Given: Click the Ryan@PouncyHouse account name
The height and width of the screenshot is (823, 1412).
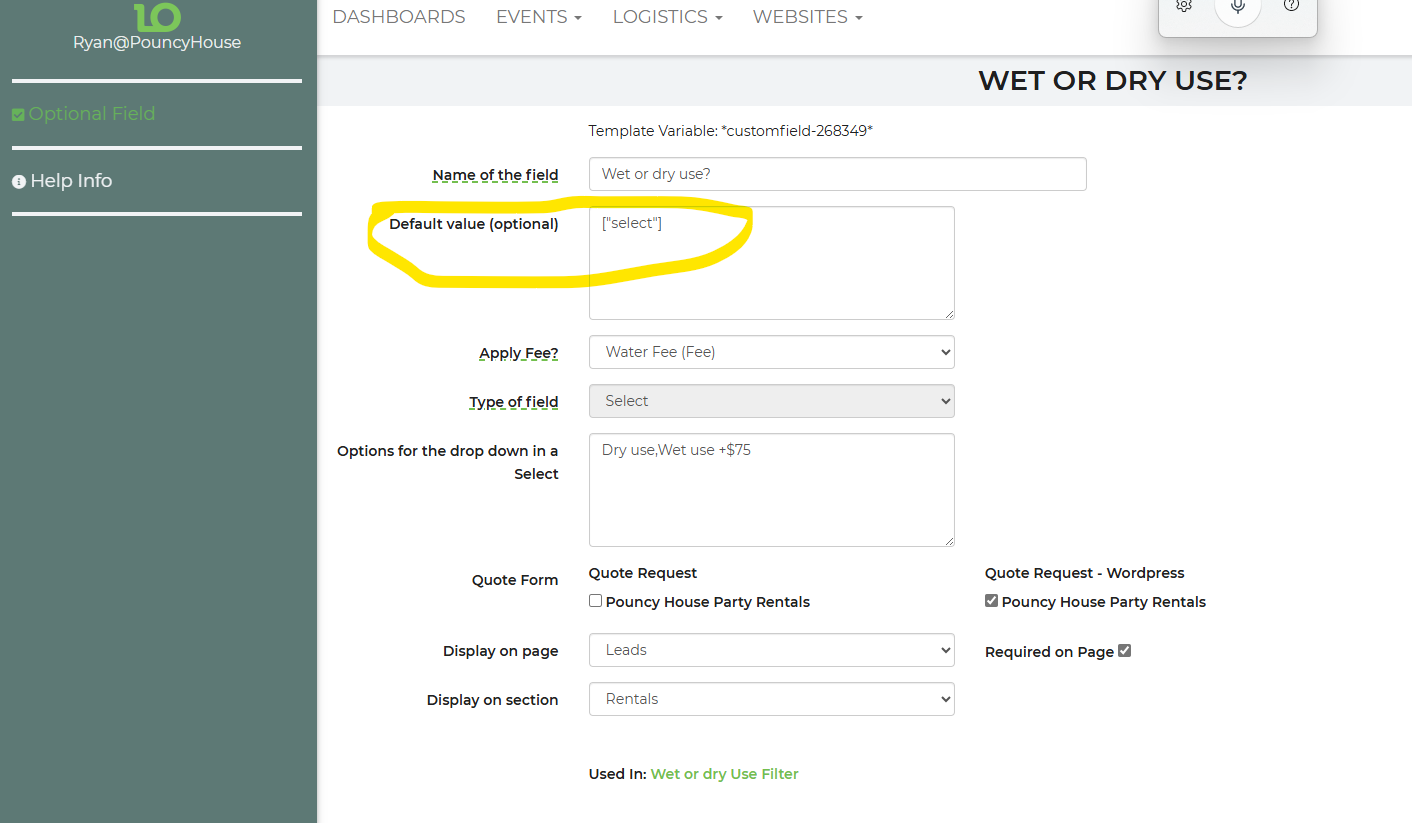Looking at the screenshot, I should [x=157, y=42].
